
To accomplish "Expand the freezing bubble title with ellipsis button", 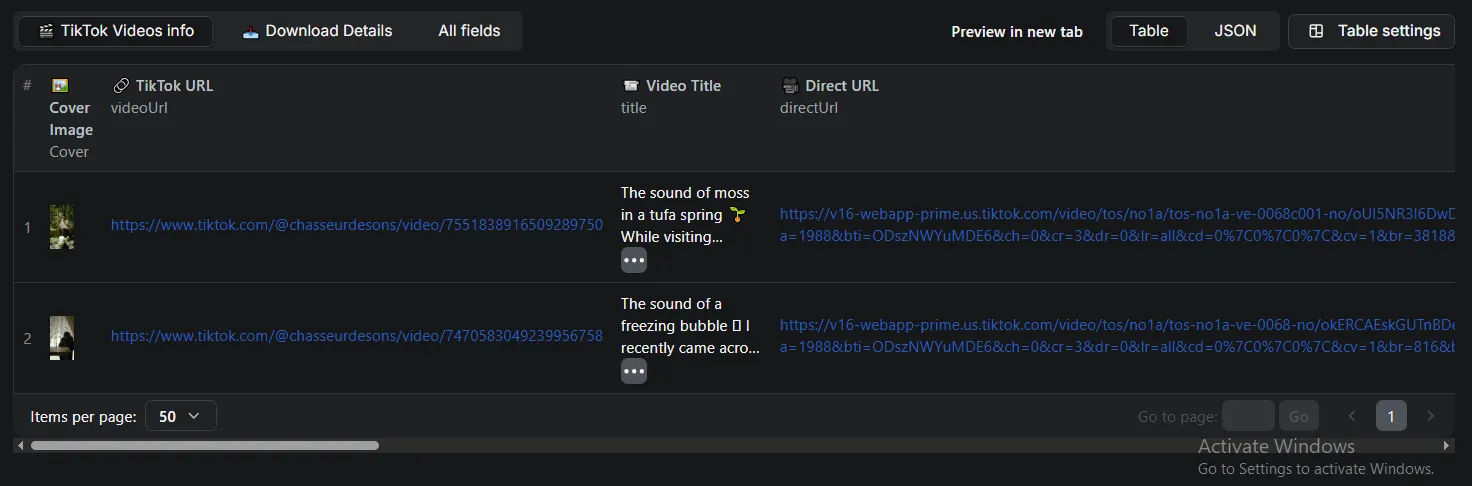I will (634, 371).
